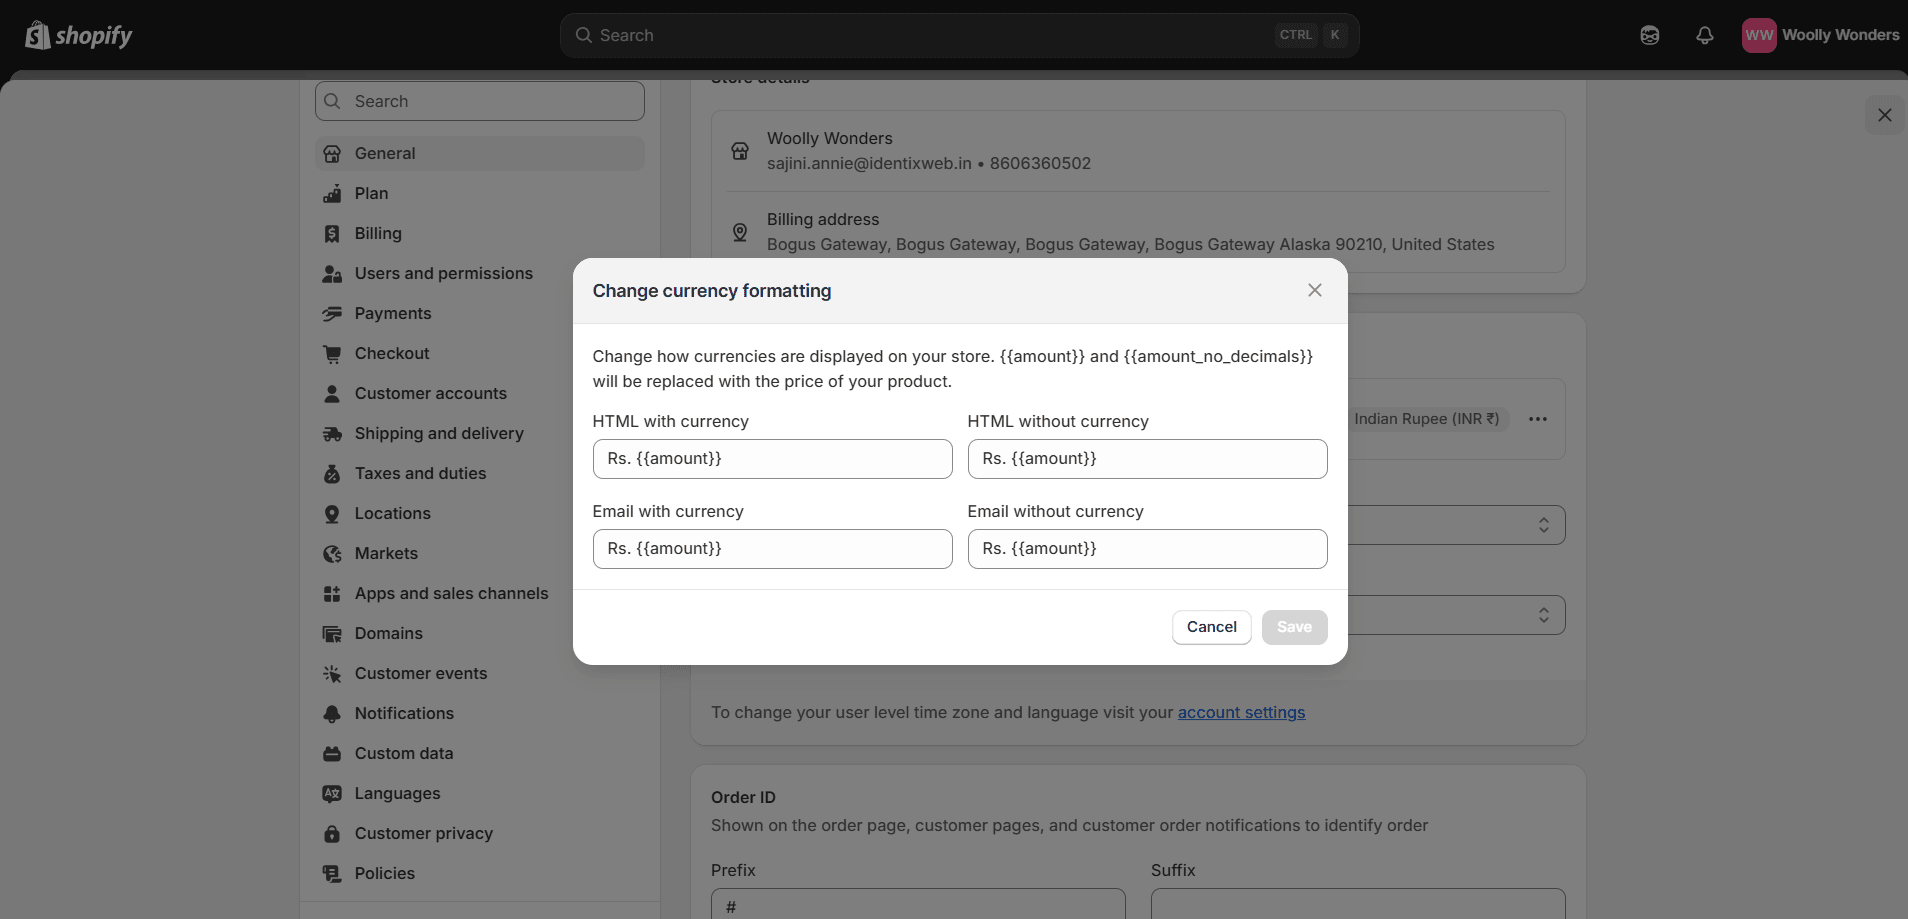Click the Languages icon in sidebar
The height and width of the screenshot is (919, 1908).
(x=332, y=793)
